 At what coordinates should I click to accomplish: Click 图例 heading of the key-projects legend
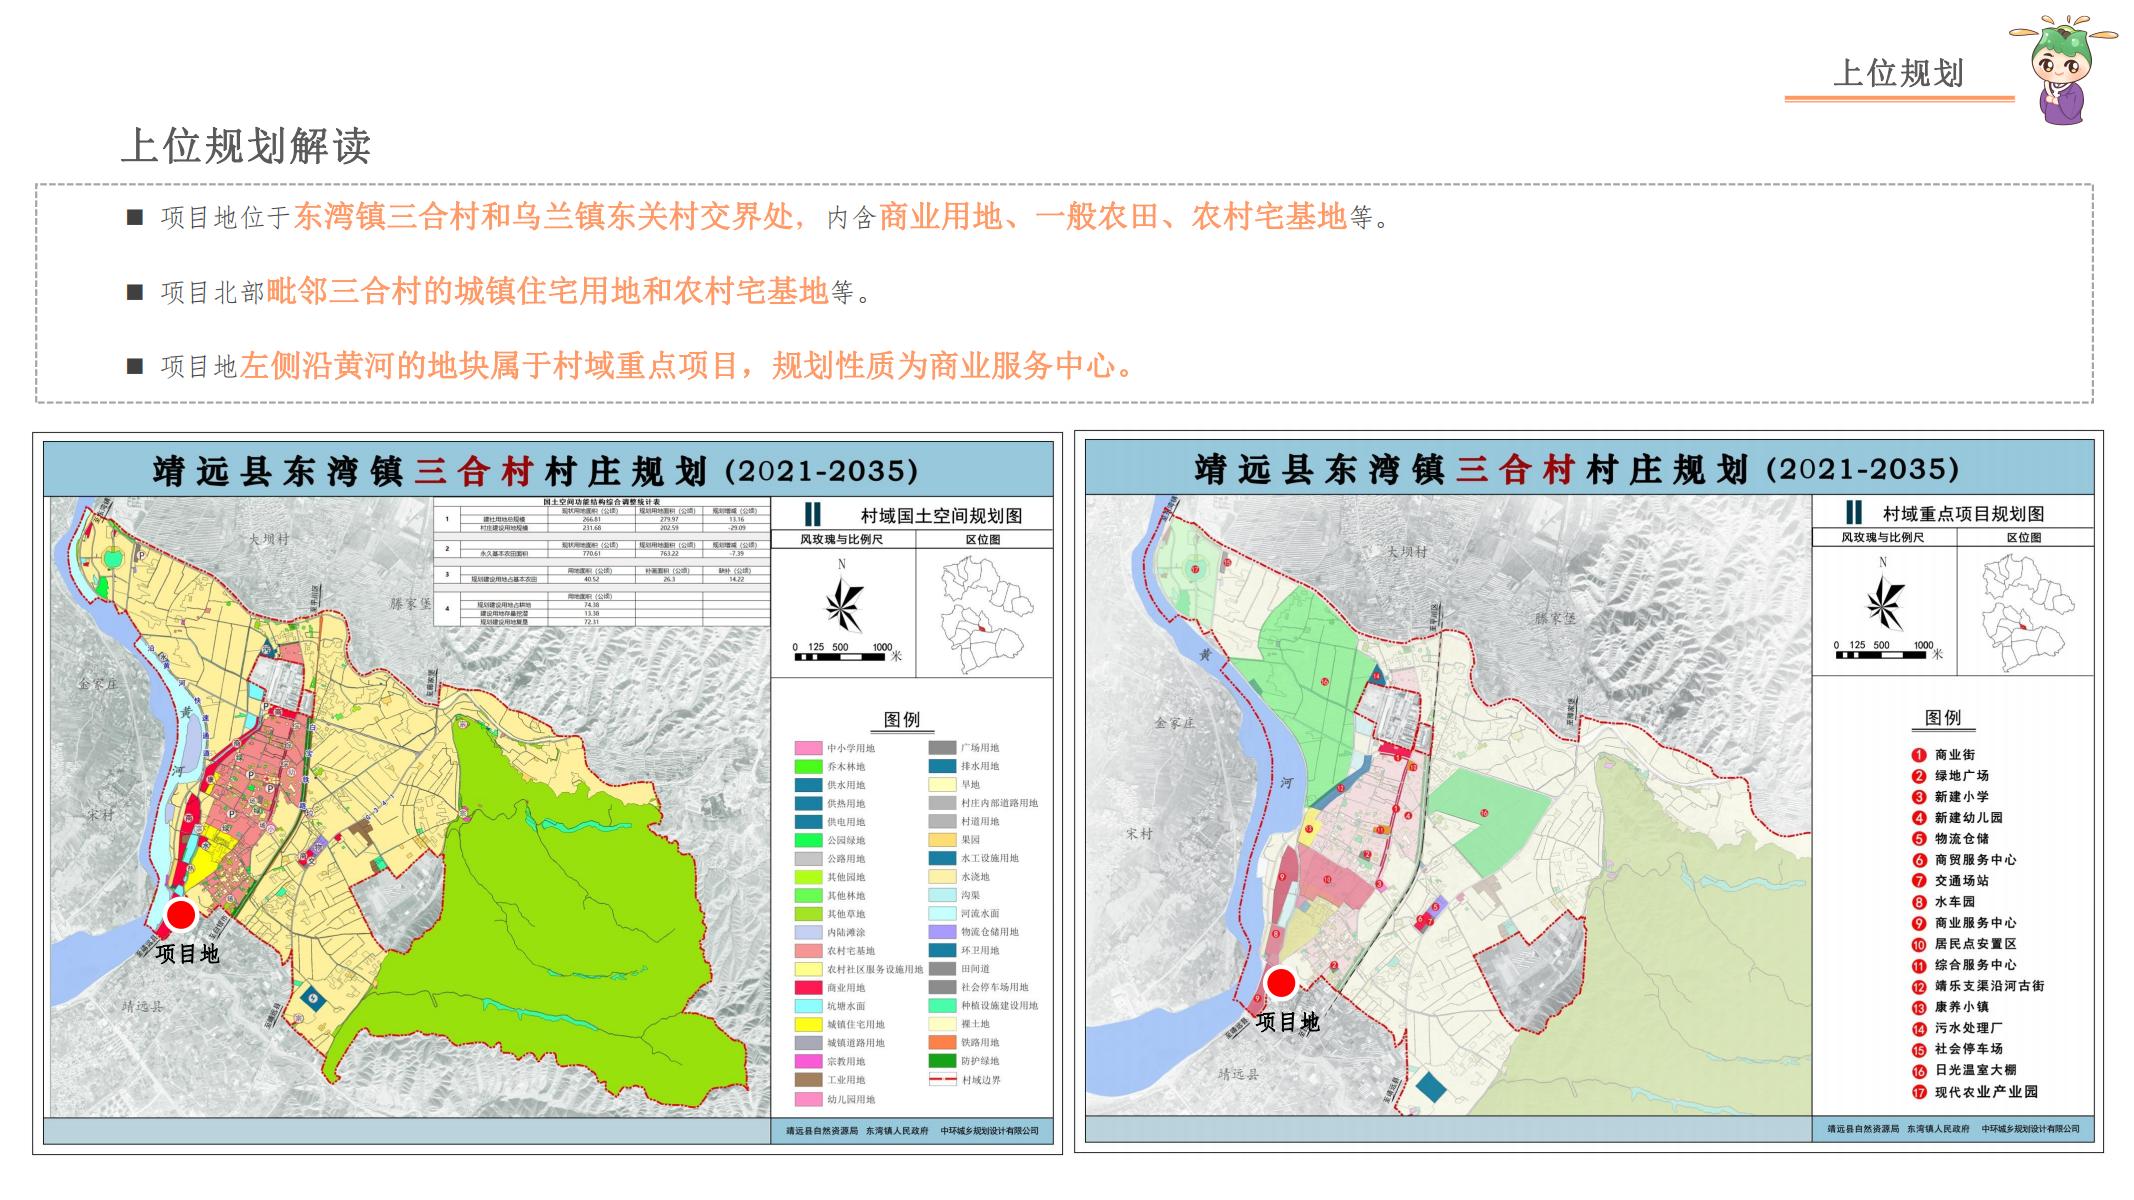(x=1943, y=718)
